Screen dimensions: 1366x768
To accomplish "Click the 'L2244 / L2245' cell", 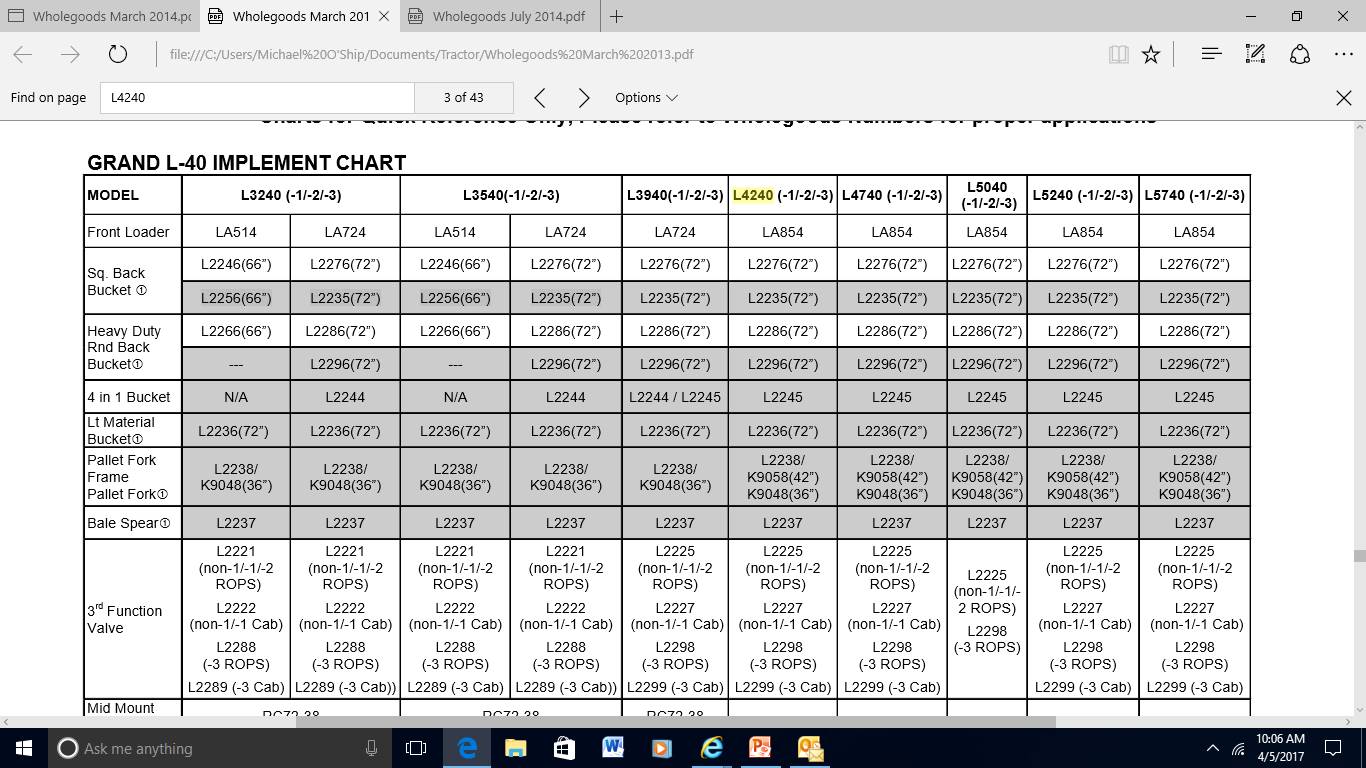I will point(675,397).
